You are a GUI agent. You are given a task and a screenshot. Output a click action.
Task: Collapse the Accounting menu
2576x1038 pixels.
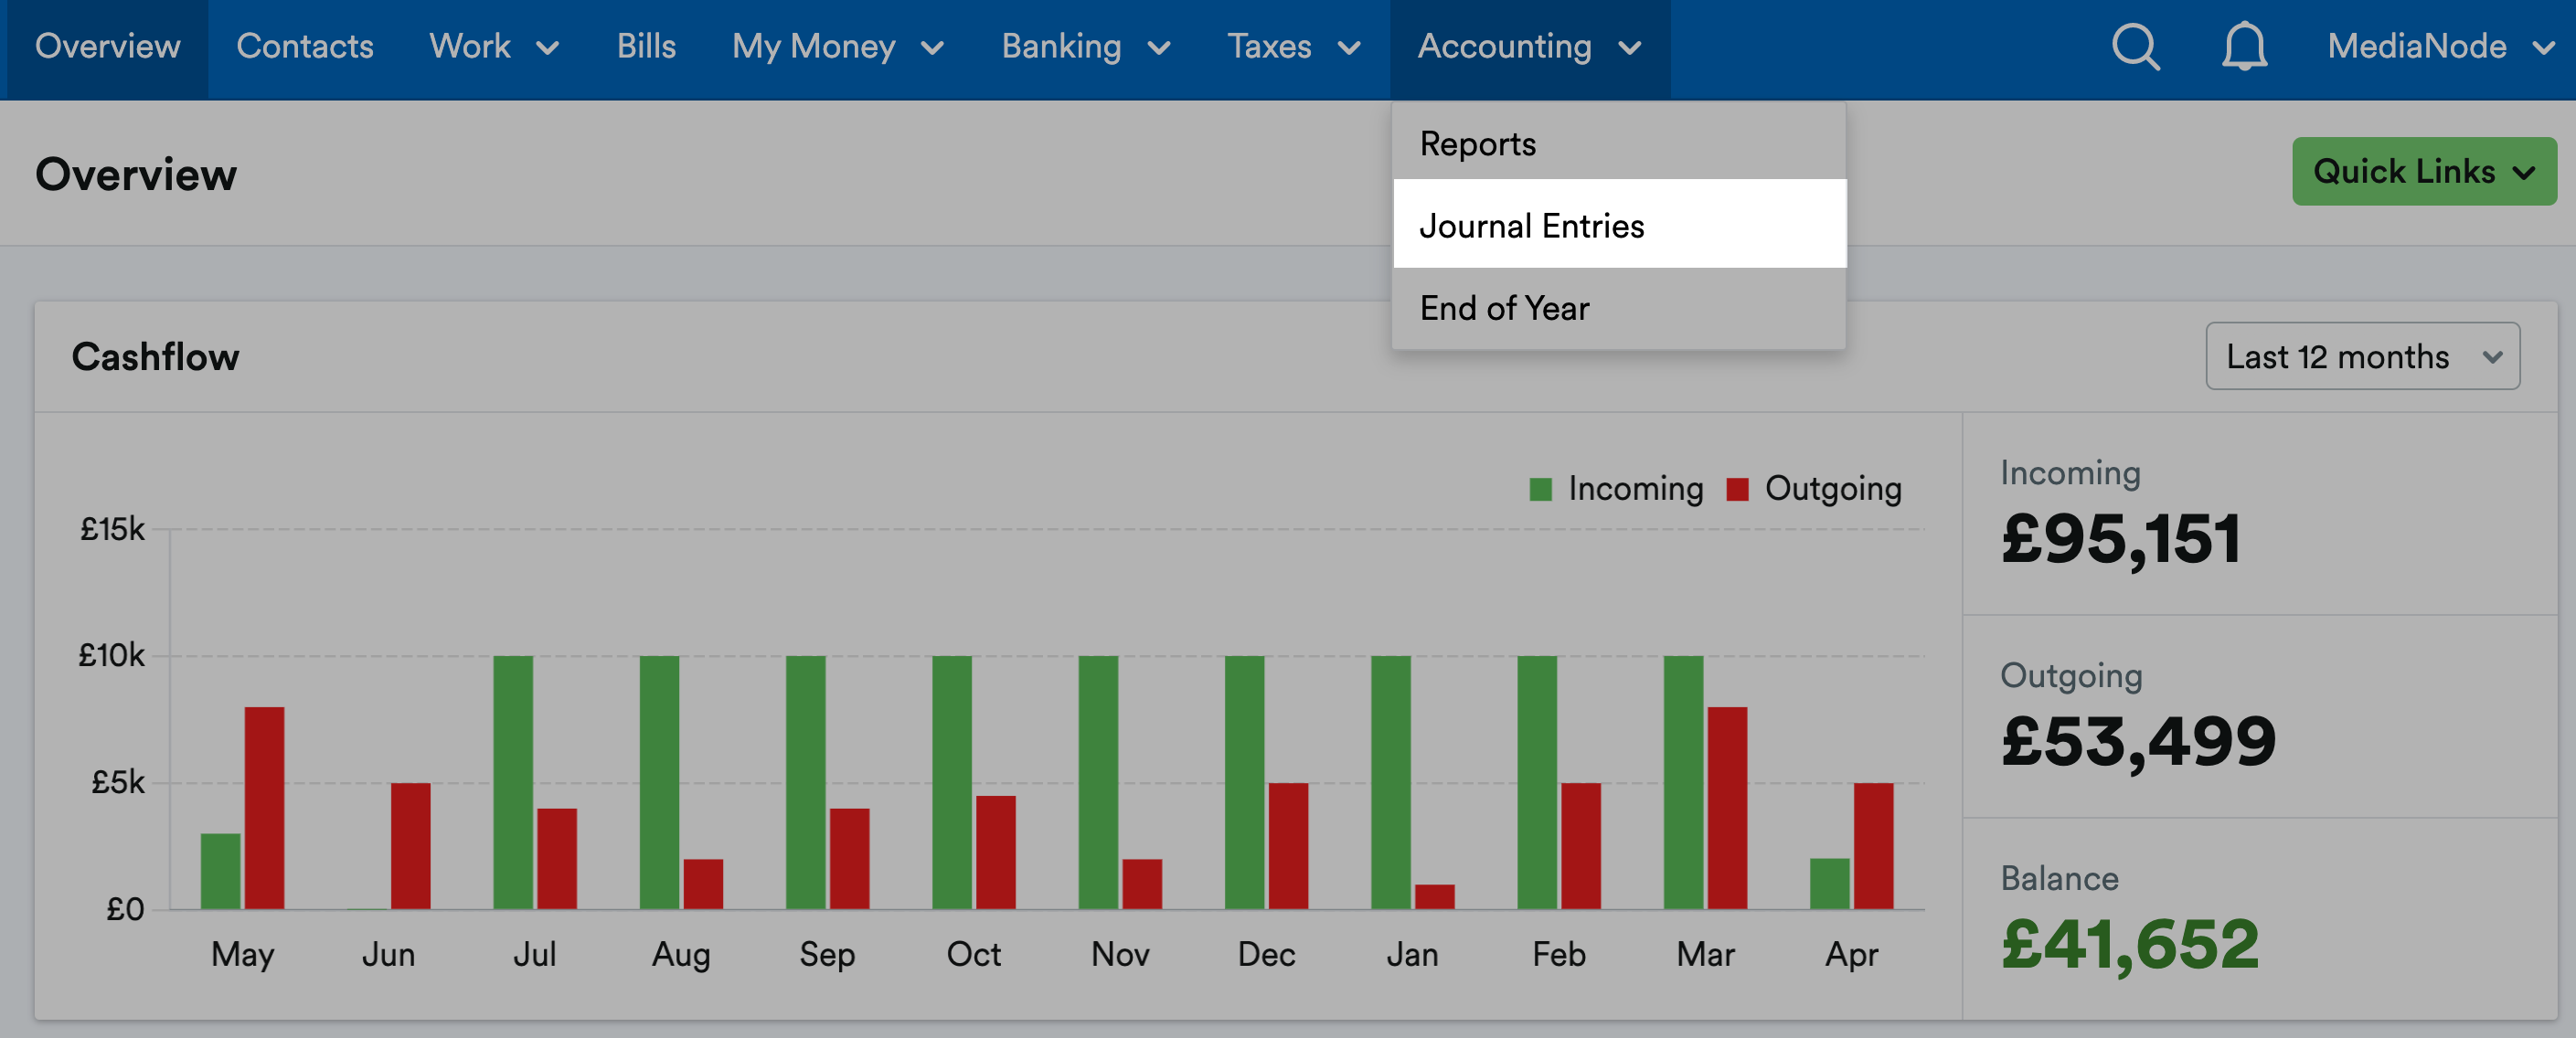tap(1528, 47)
